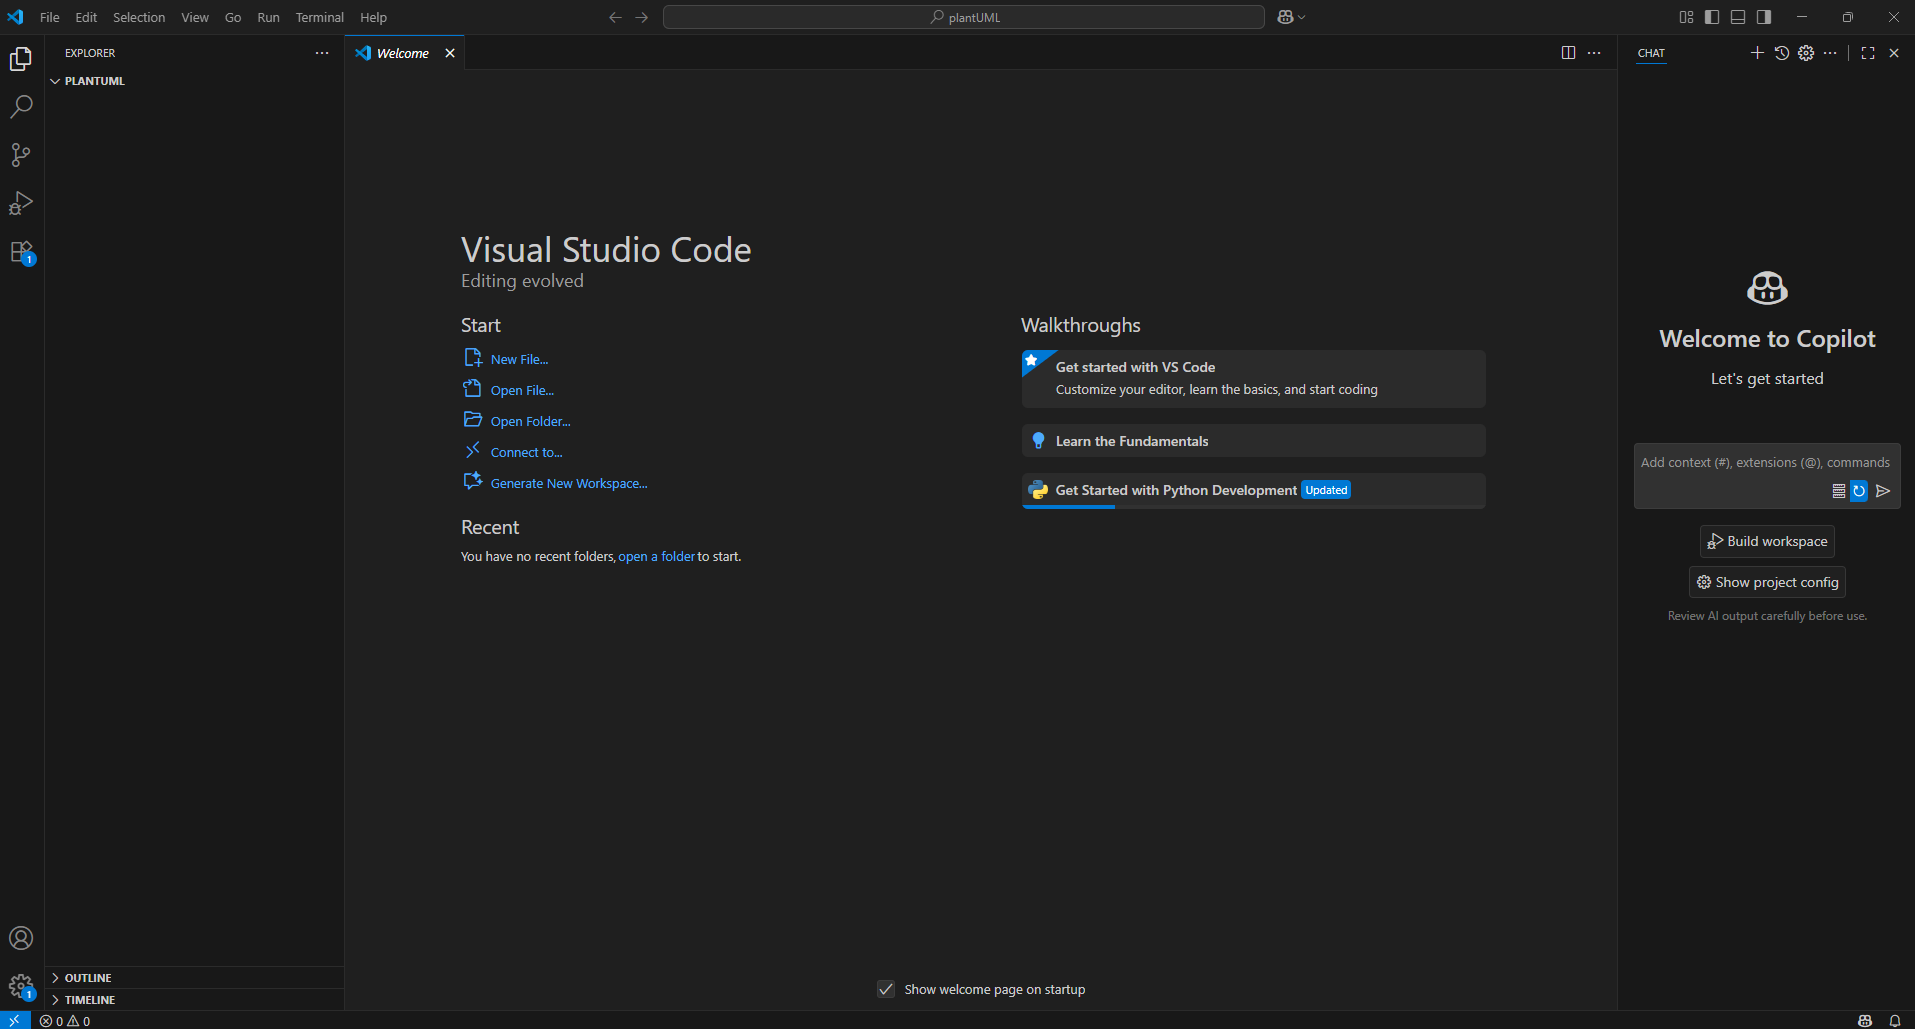Open notifications bell in status bar

coord(1894,1021)
